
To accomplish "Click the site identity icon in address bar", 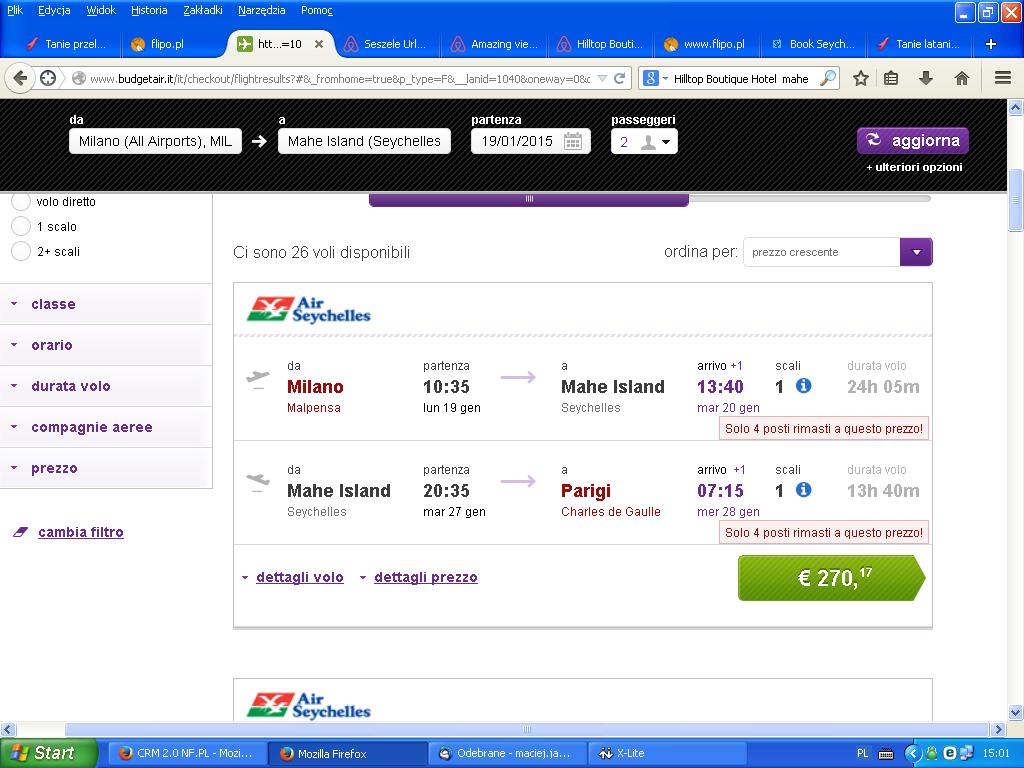I will coord(78,78).
